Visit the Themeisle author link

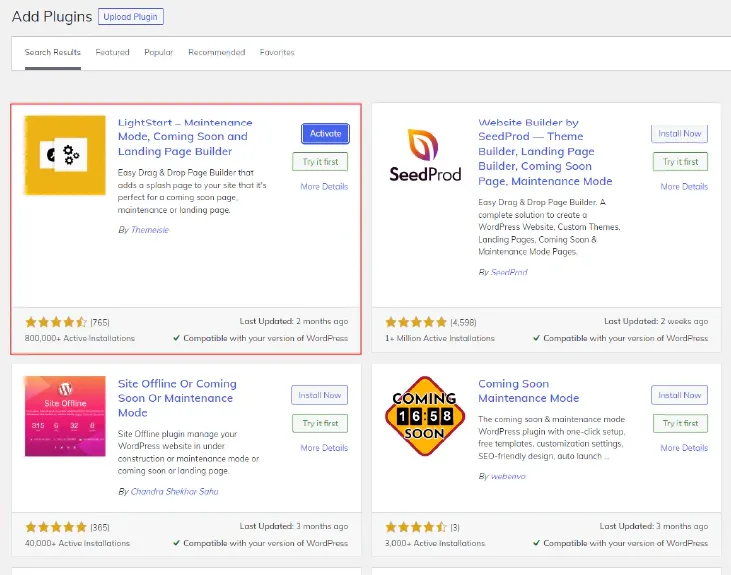[x=150, y=230]
